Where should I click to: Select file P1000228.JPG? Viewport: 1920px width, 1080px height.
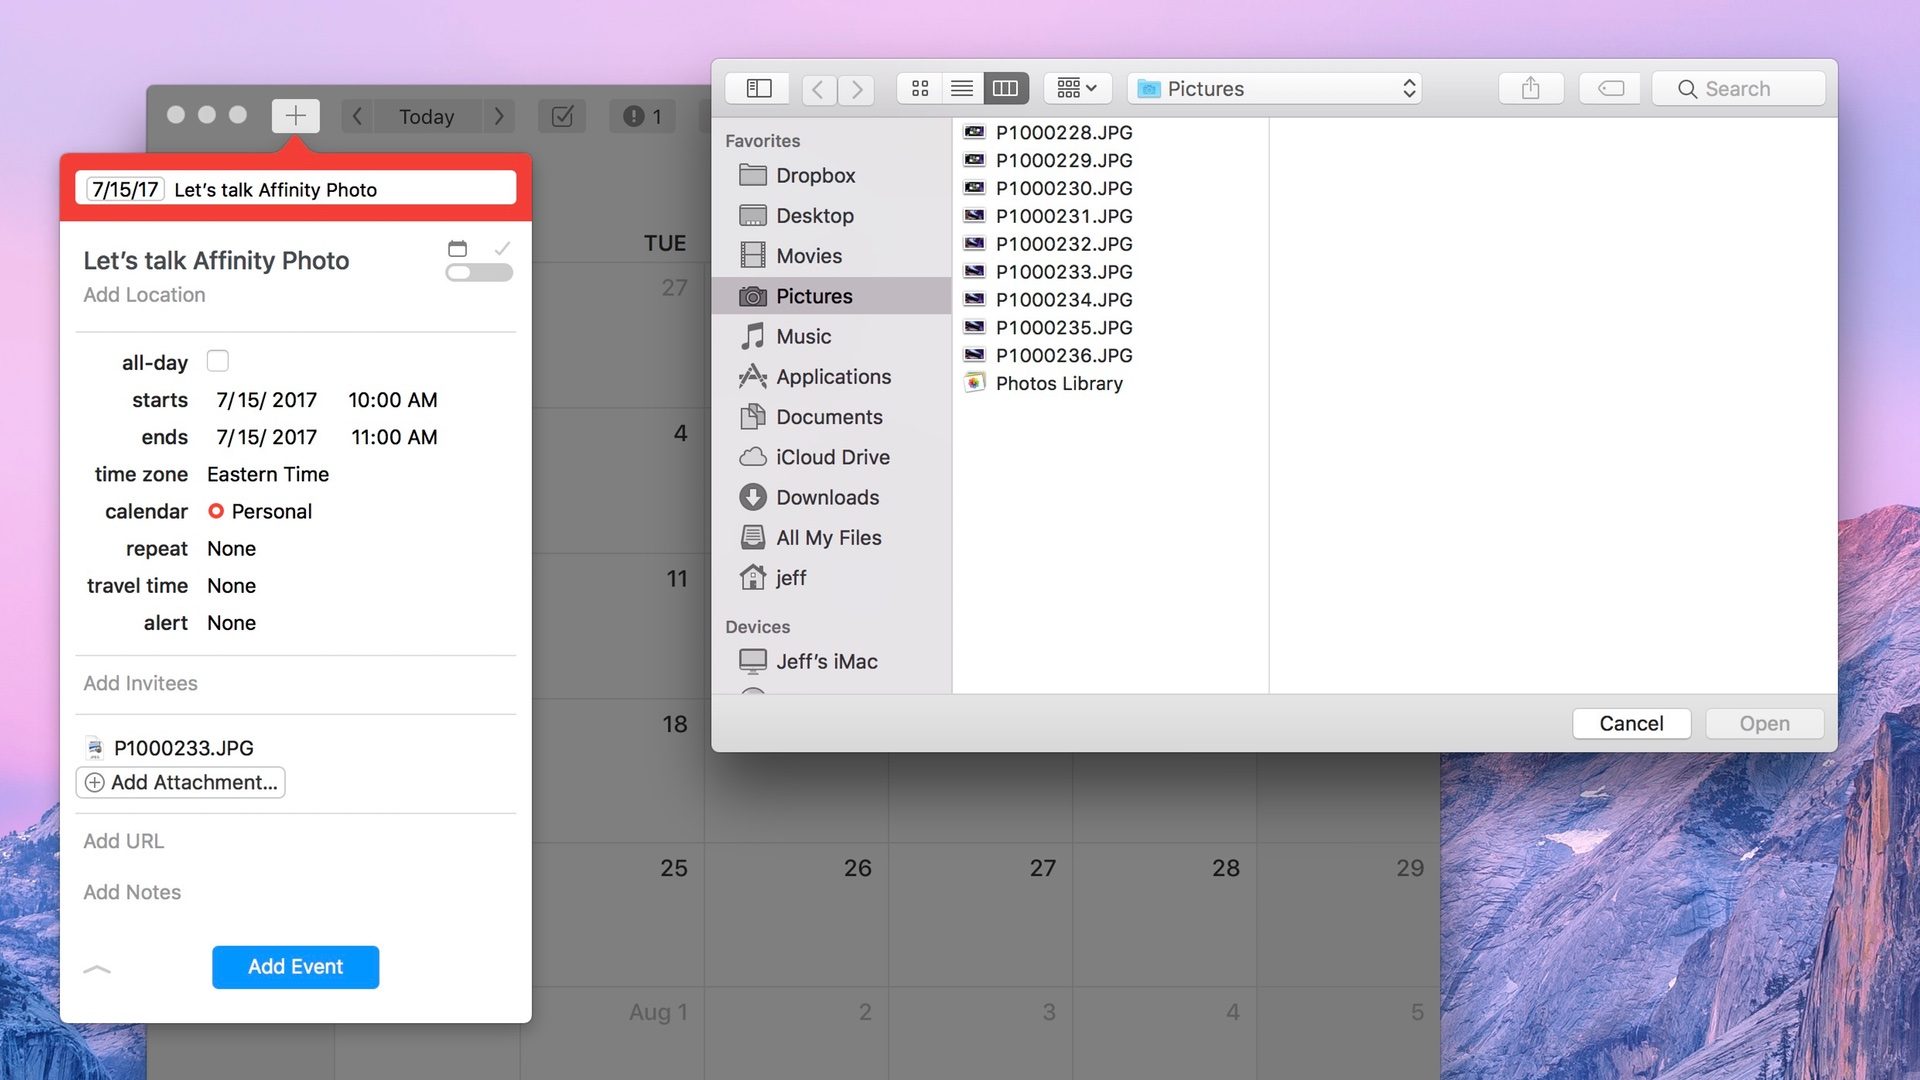(1110, 132)
